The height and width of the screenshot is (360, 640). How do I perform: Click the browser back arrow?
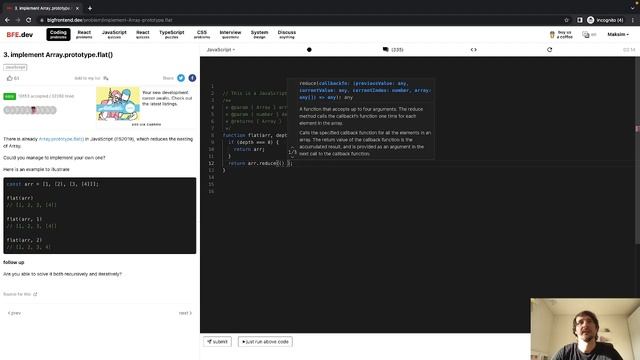pos(7,20)
